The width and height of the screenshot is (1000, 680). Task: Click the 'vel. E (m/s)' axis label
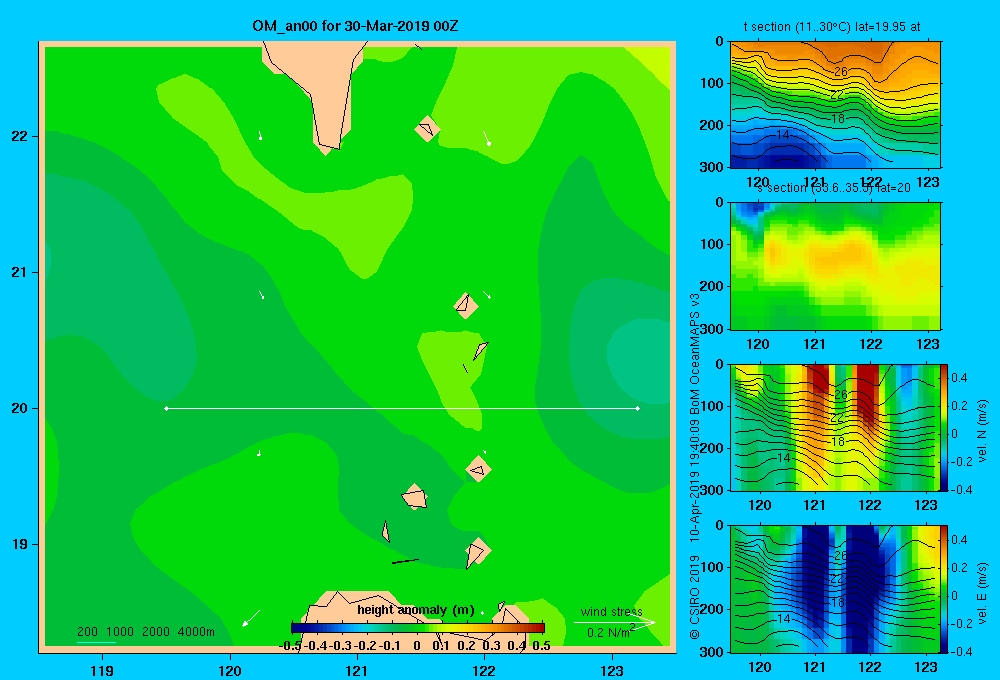982,593
